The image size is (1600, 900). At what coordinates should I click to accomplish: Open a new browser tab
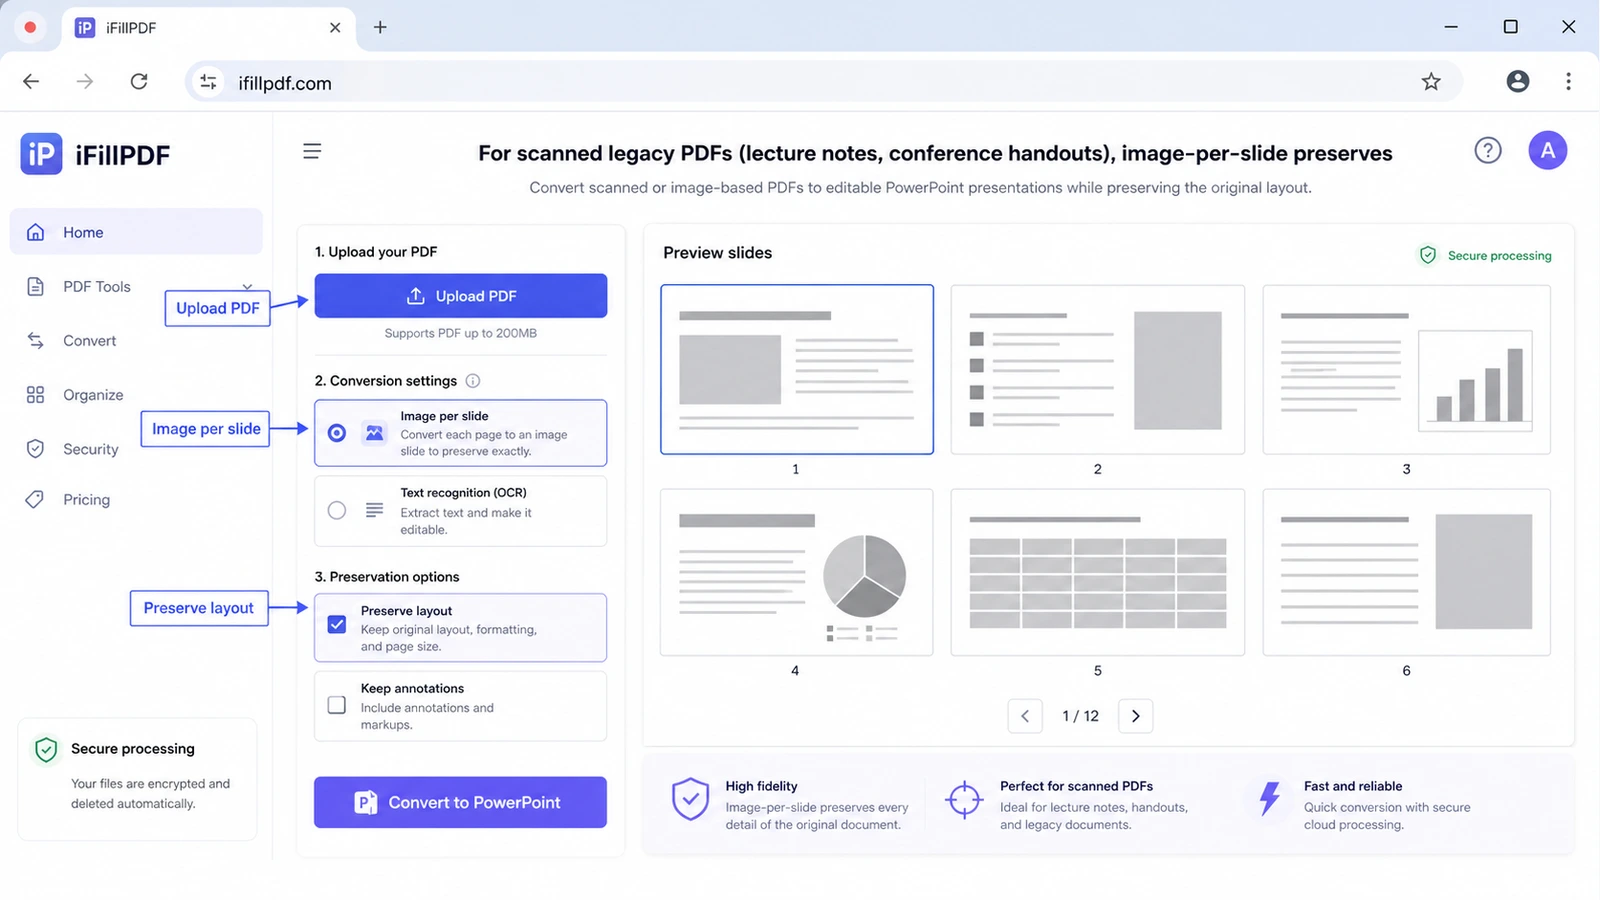point(380,27)
